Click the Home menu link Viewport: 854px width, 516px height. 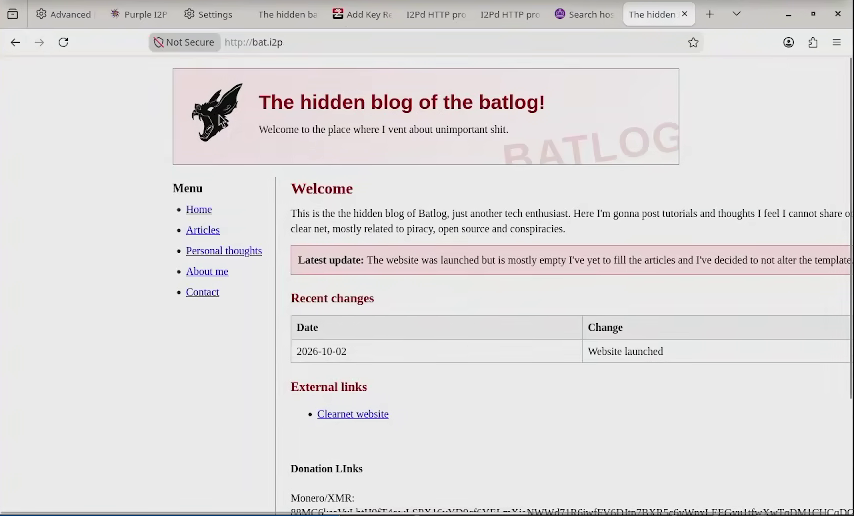coord(199,209)
